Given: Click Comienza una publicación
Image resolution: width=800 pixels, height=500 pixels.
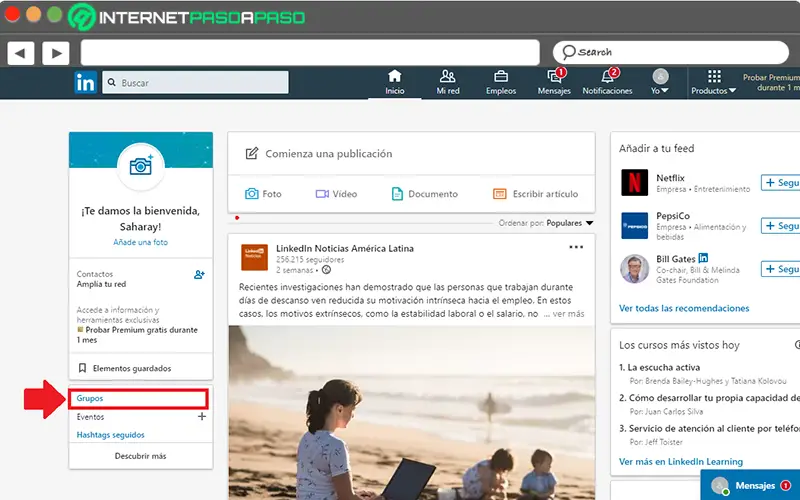Looking at the screenshot, I should (x=319, y=154).
